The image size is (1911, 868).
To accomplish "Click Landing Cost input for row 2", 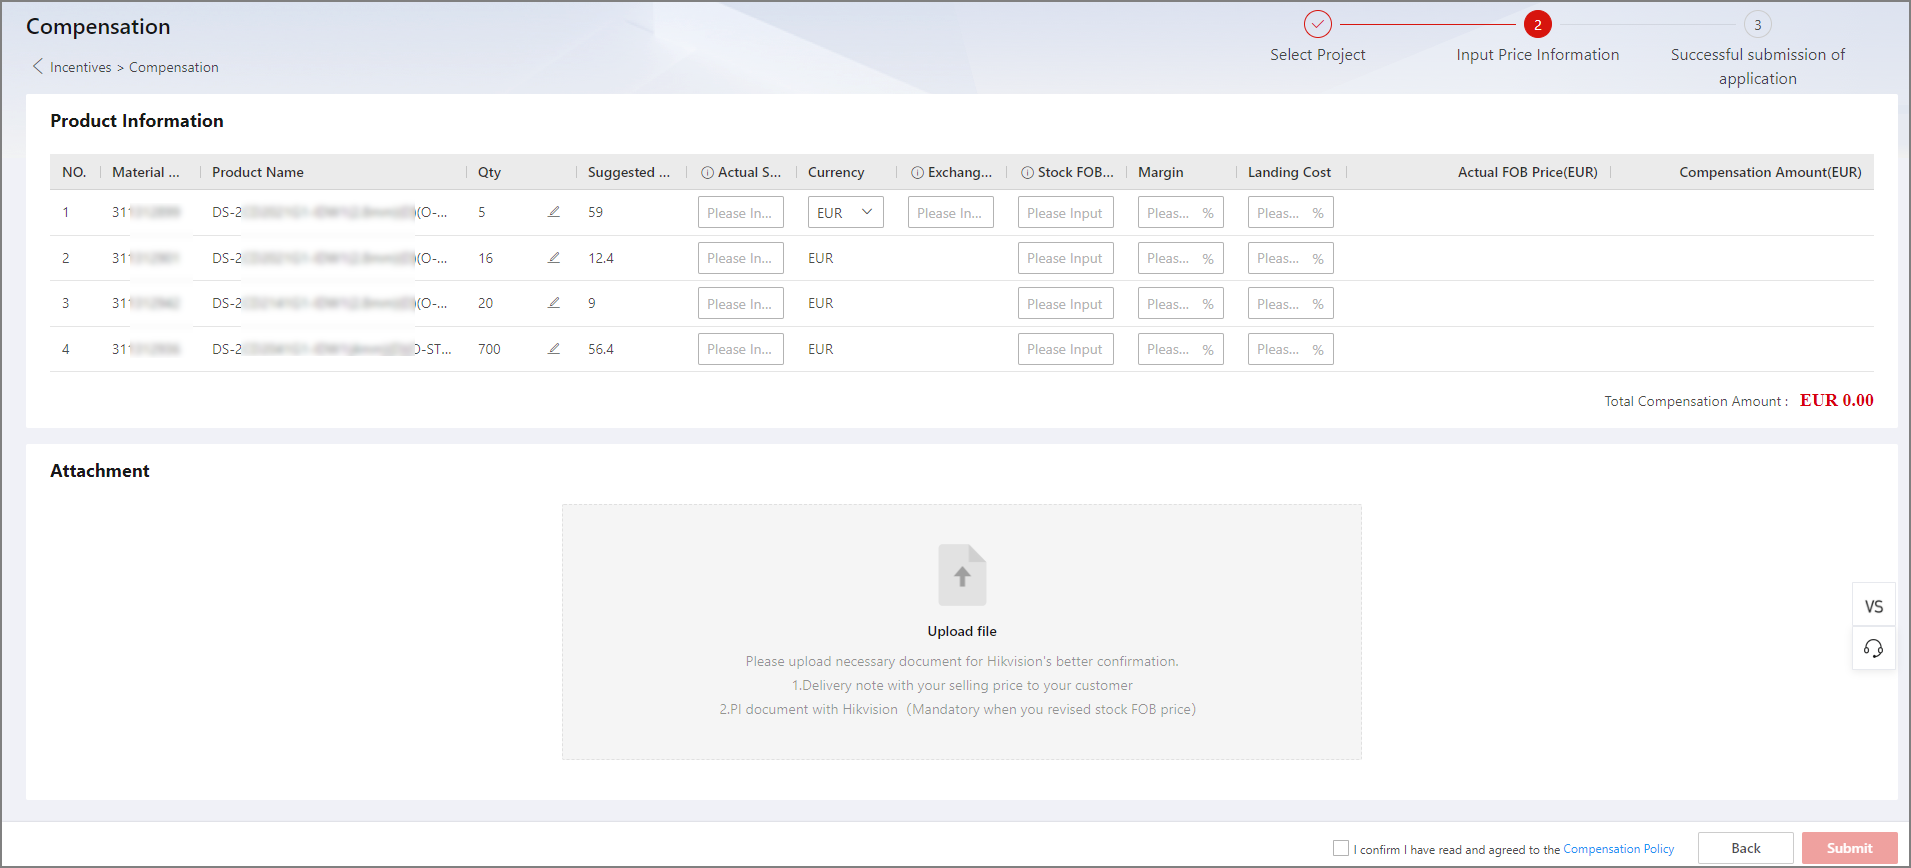I will [1291, 258].
